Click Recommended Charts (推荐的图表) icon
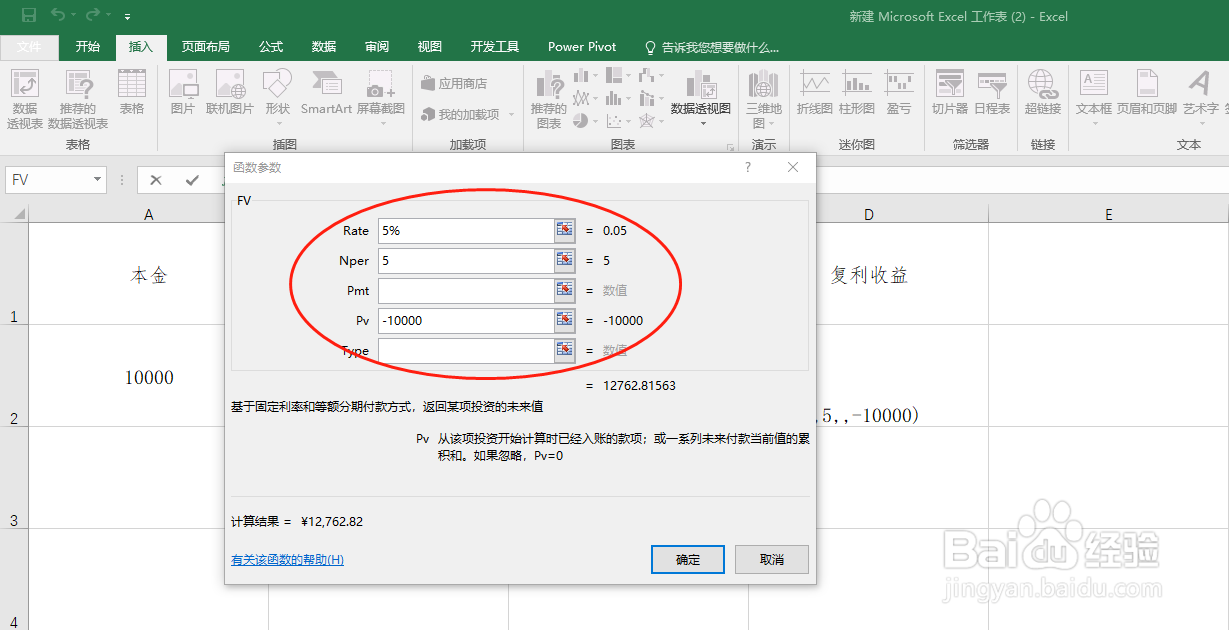This screenshot has height=630, width=1229. [x=549, y=100]
